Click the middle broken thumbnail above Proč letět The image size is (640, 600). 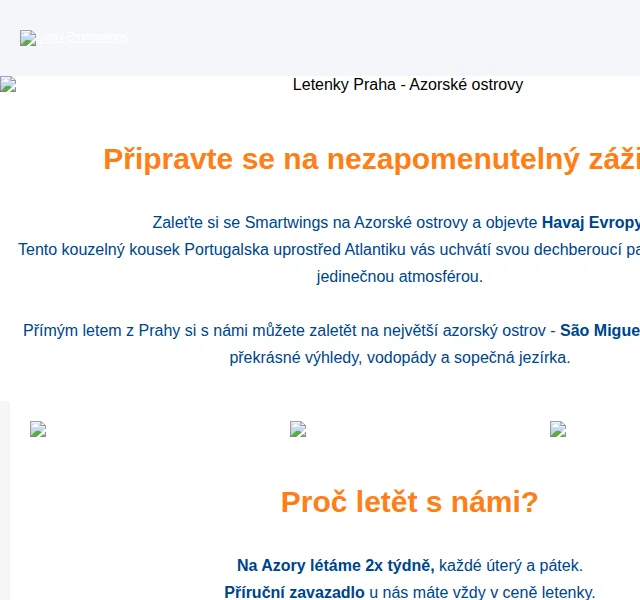[x=298, y=429]
